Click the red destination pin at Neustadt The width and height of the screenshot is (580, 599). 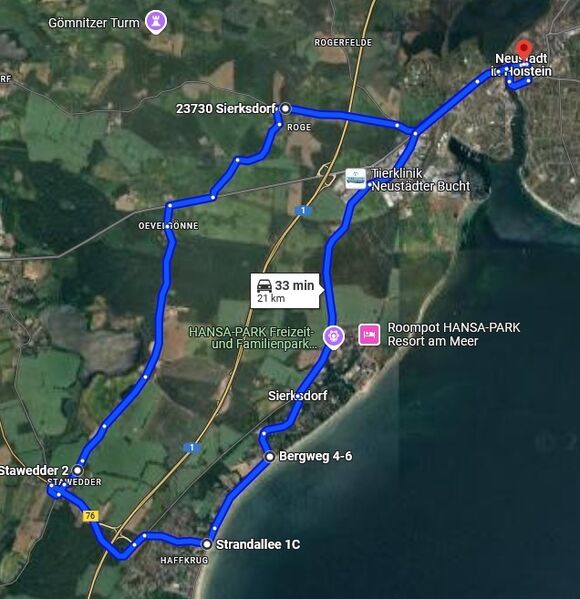coord(524,49)
